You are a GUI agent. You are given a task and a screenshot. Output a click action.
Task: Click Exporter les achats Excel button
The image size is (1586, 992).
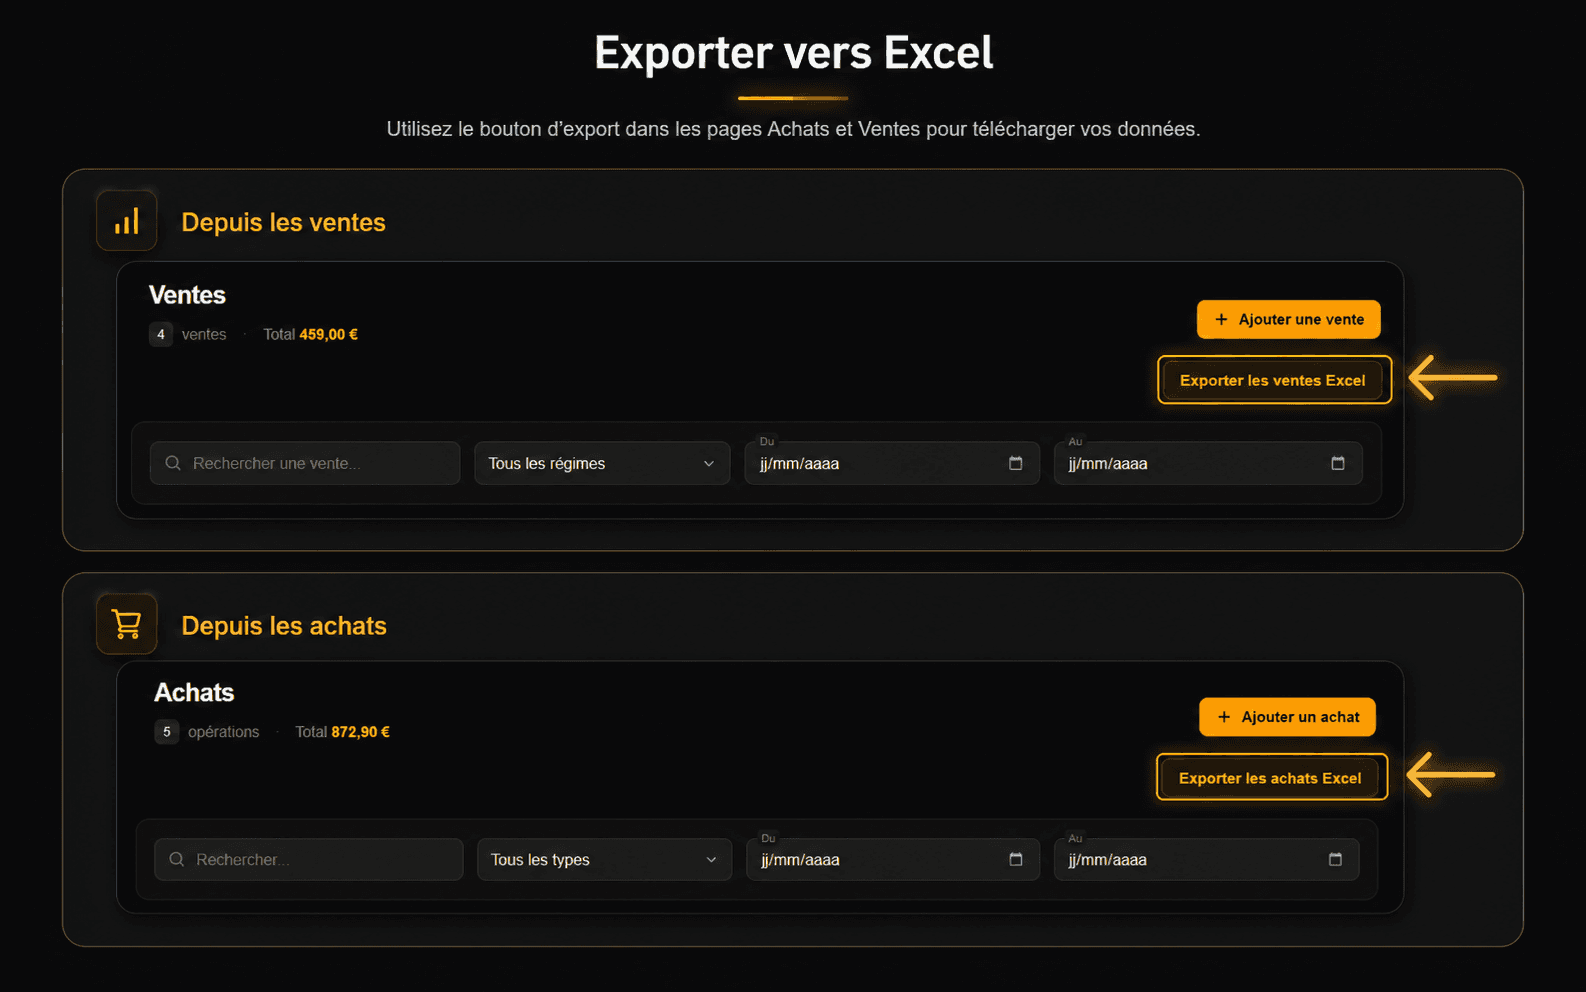pyautogui.click(x=1270, y=778)
